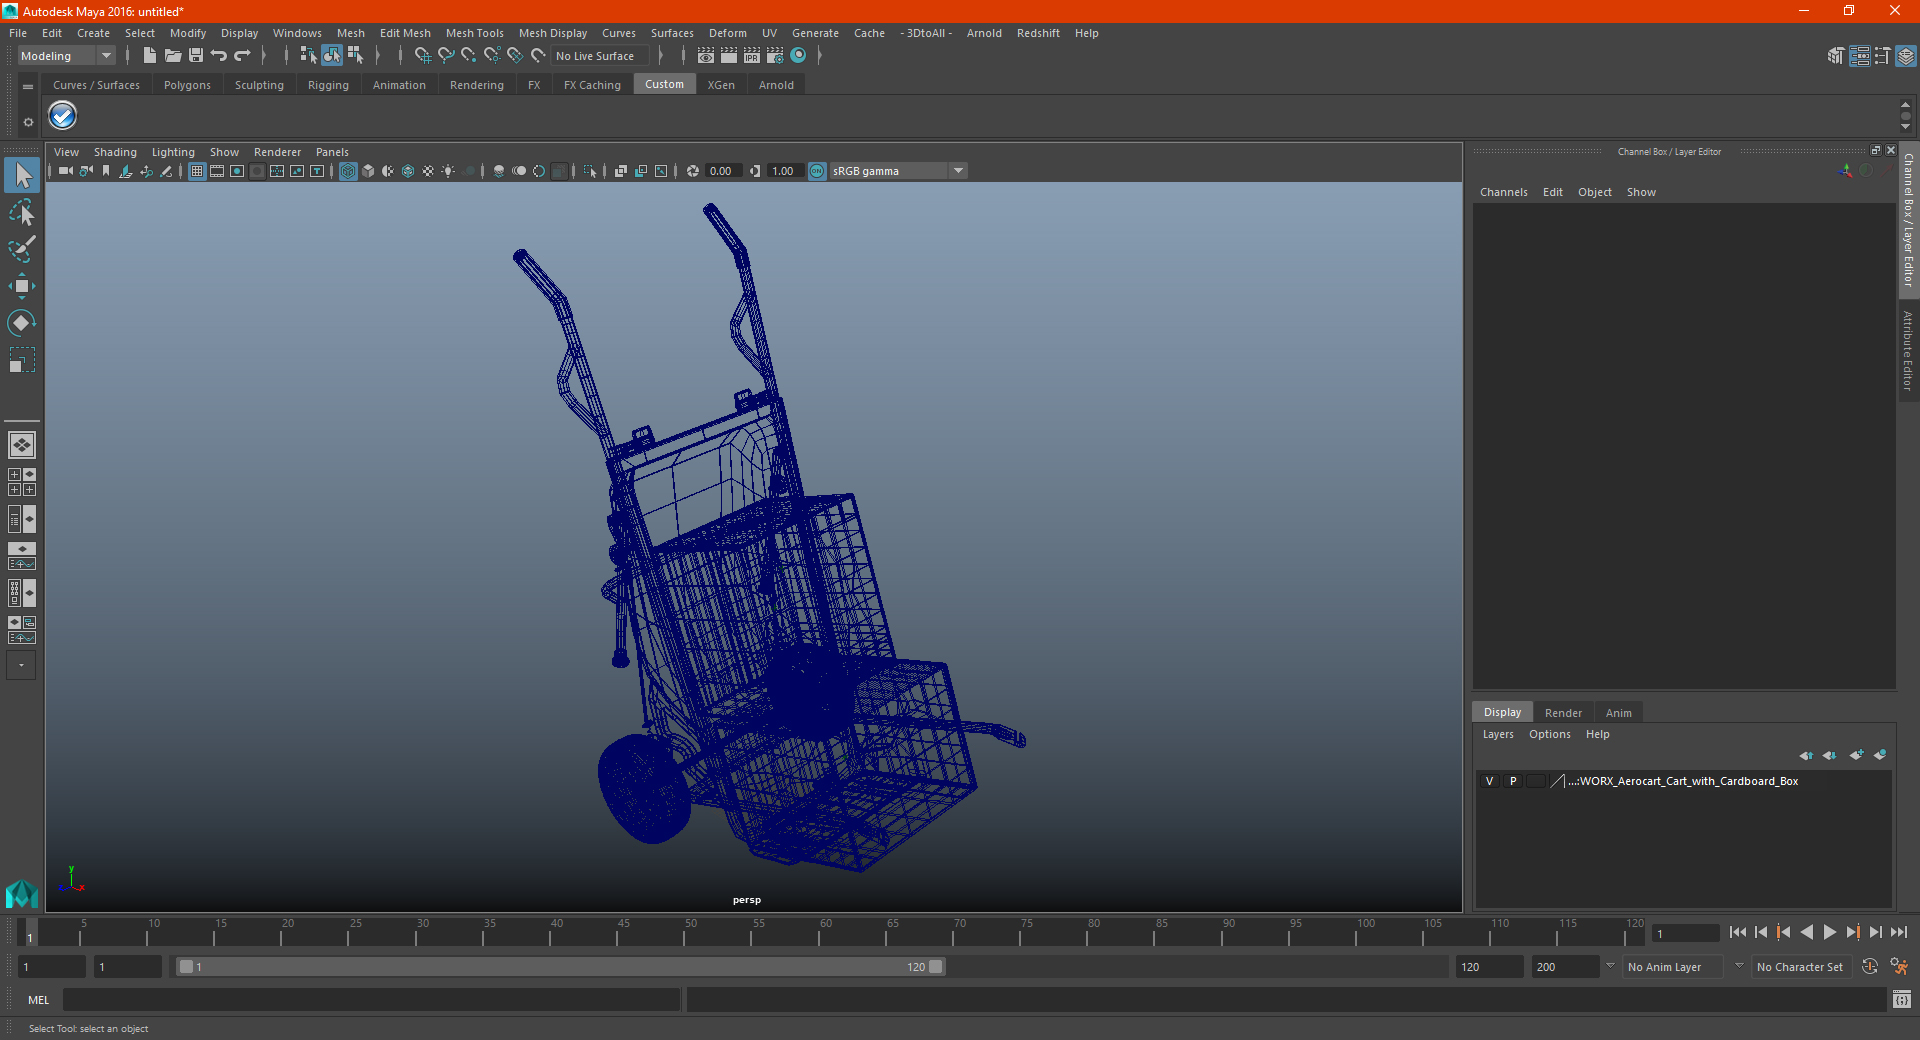Activate the Rotate tool
Screen dimensions: 1920x1040
[22, 323]
